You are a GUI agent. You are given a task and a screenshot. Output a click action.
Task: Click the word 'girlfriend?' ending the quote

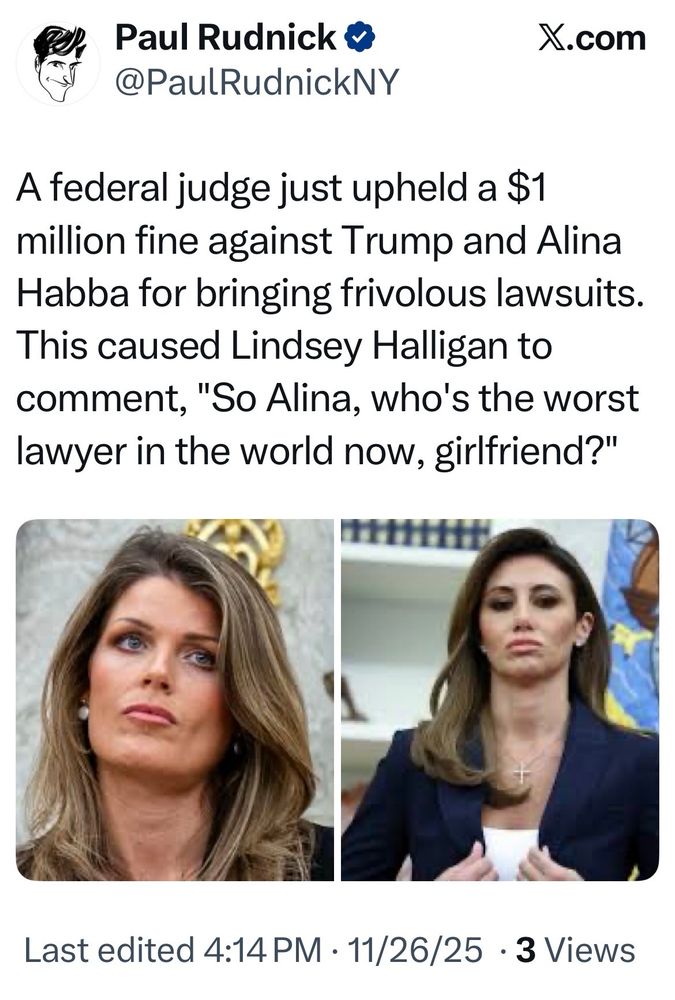tap(528, 451)
